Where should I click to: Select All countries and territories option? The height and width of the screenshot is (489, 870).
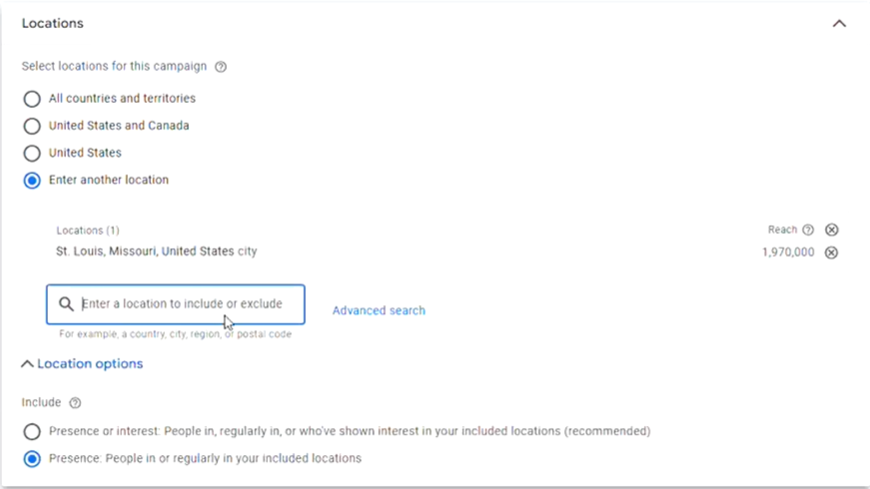click(x=32, y=99)
